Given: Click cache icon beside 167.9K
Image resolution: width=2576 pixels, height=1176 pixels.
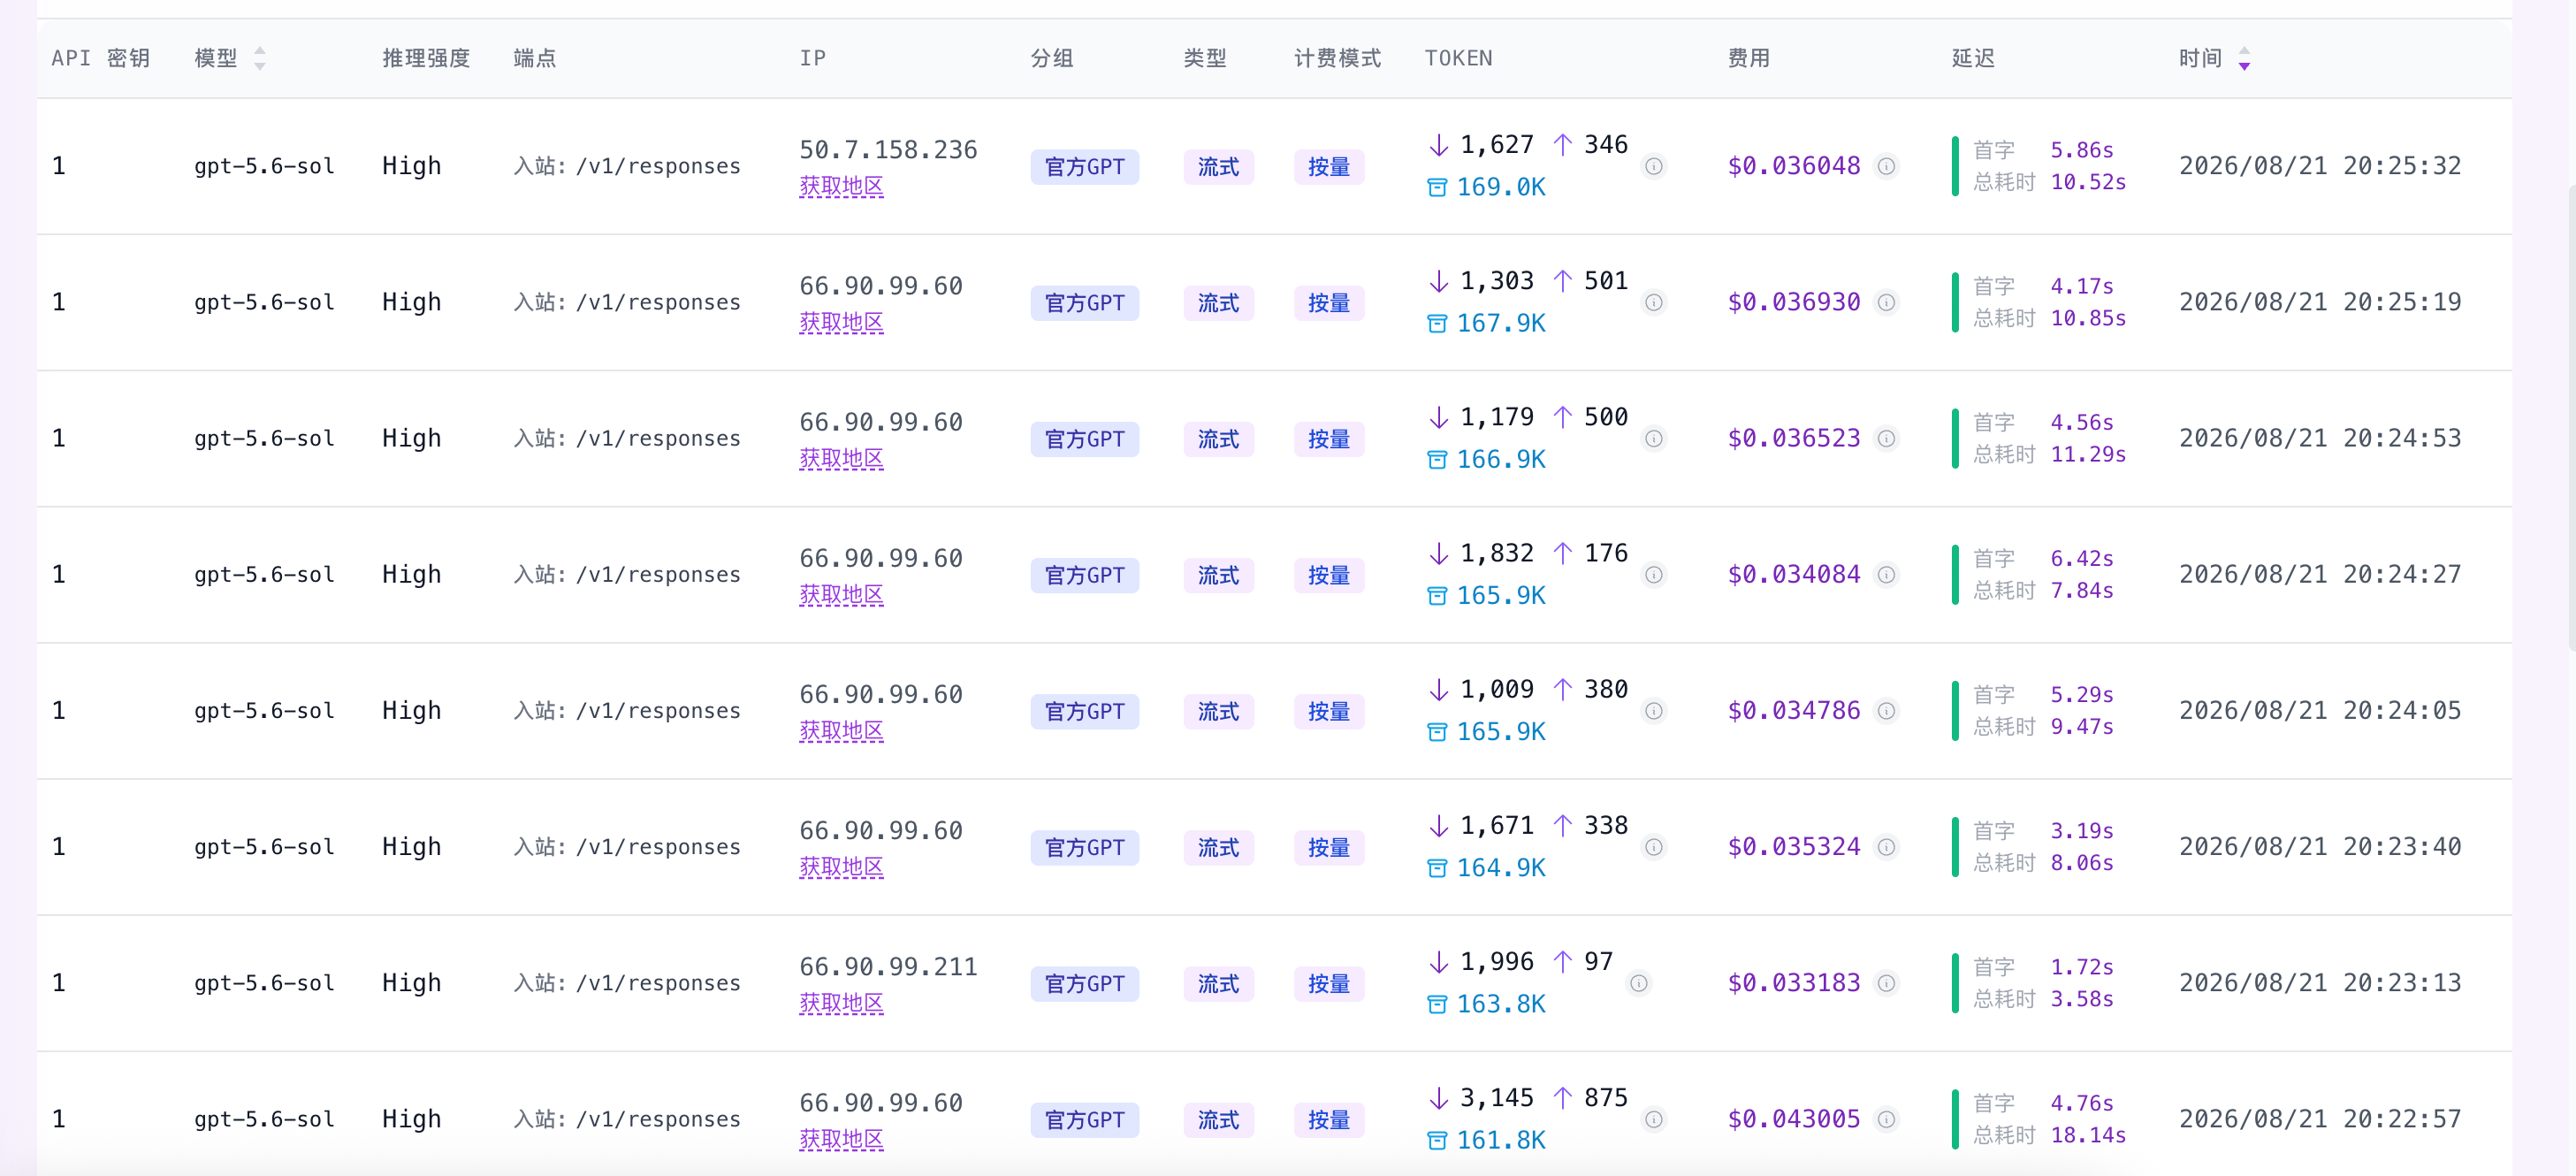Looking at the screenshot, I should coord(1436,323).
